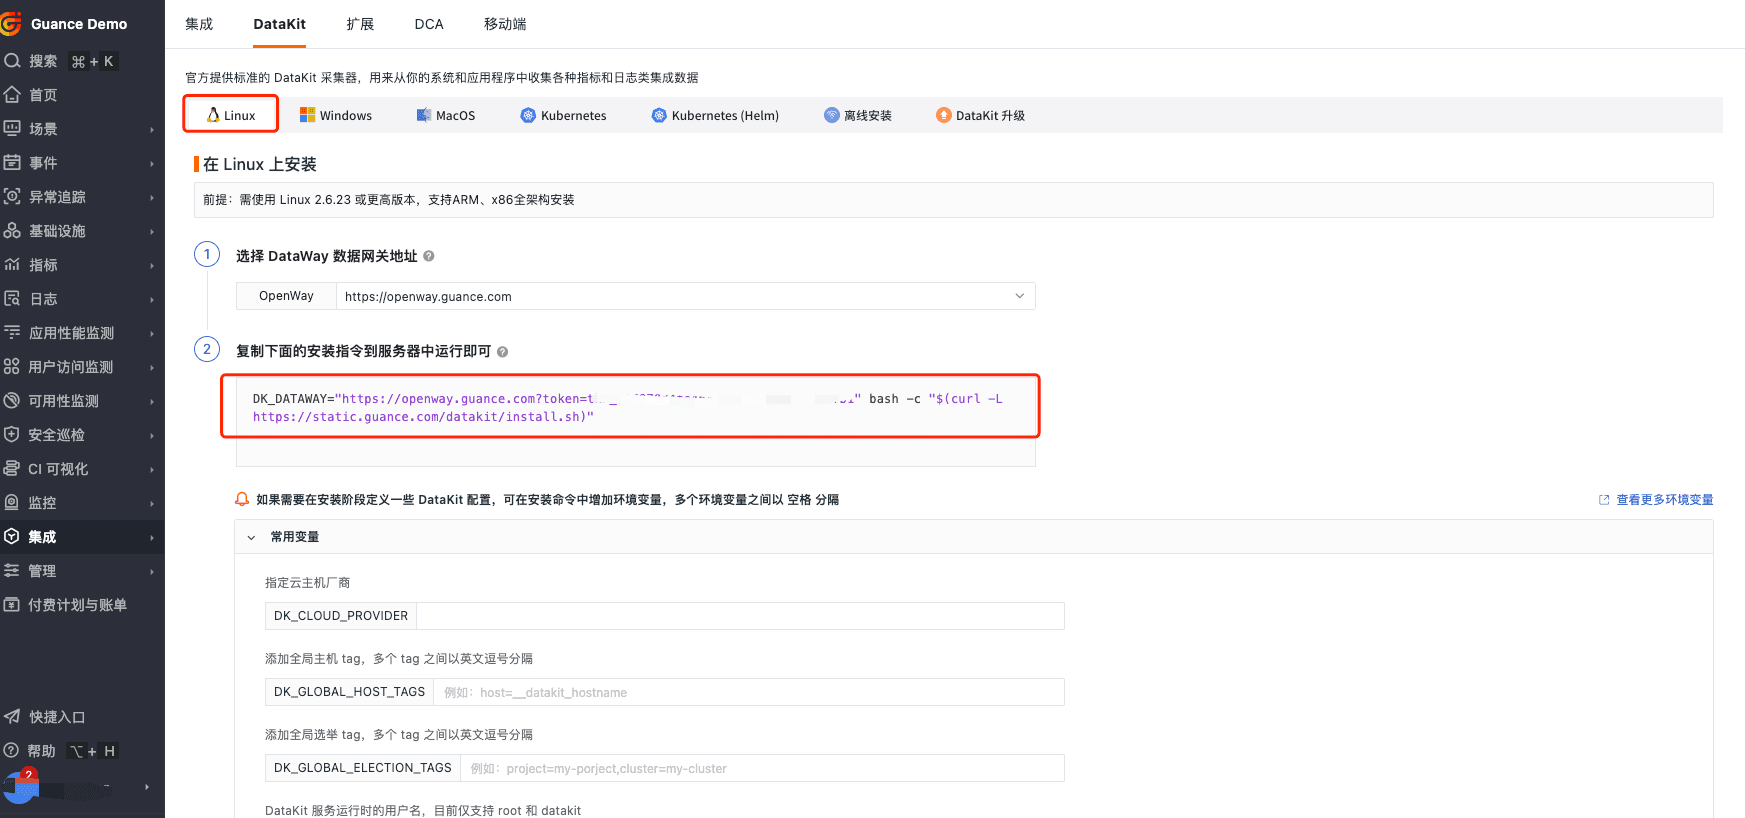Expand the 场景 submenu arrow
Image resolution: width=1745 pixels, height=818 pixels.
coord(152,130)
